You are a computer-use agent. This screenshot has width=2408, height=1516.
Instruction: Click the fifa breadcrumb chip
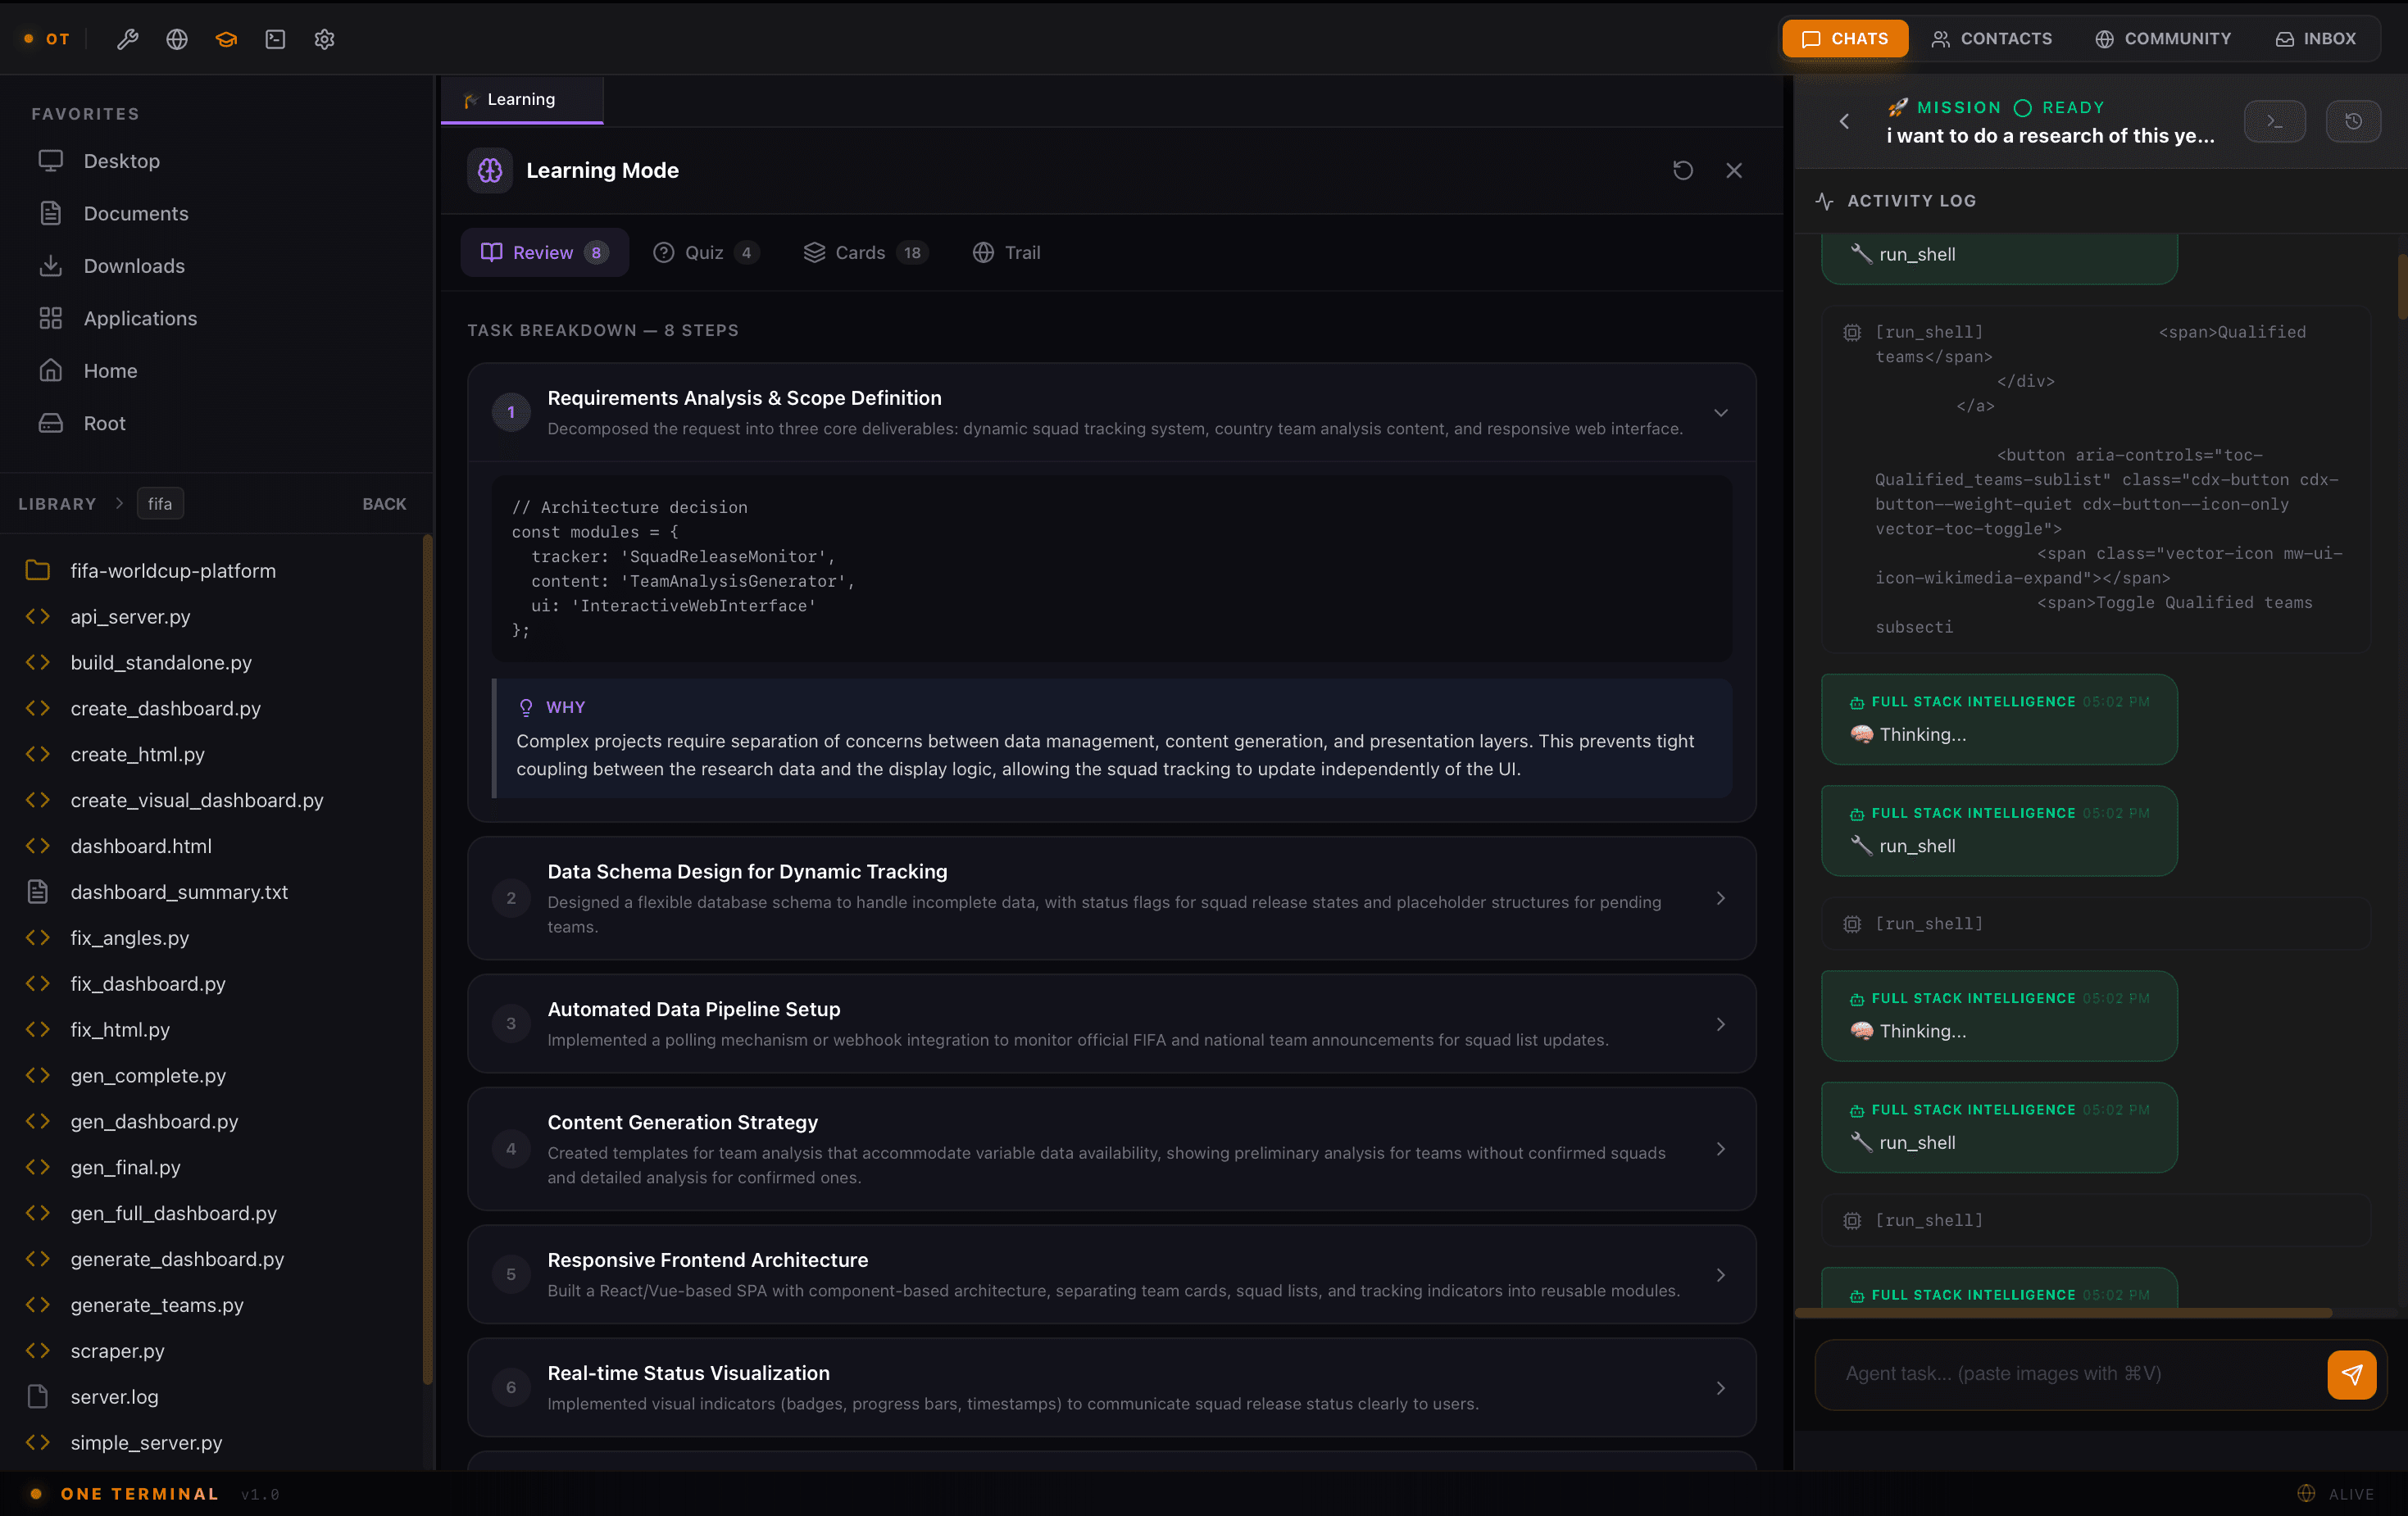click(160, 504)
